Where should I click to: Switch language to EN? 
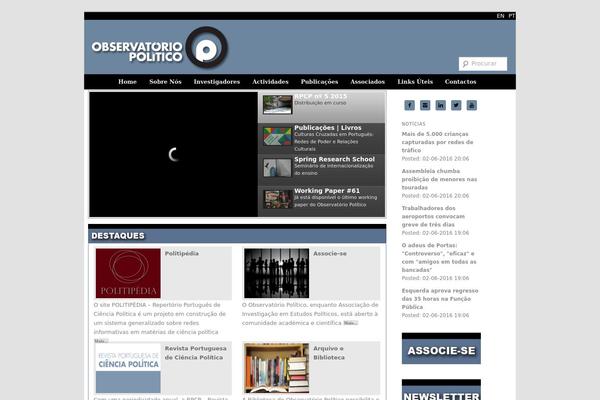point(500,16)
